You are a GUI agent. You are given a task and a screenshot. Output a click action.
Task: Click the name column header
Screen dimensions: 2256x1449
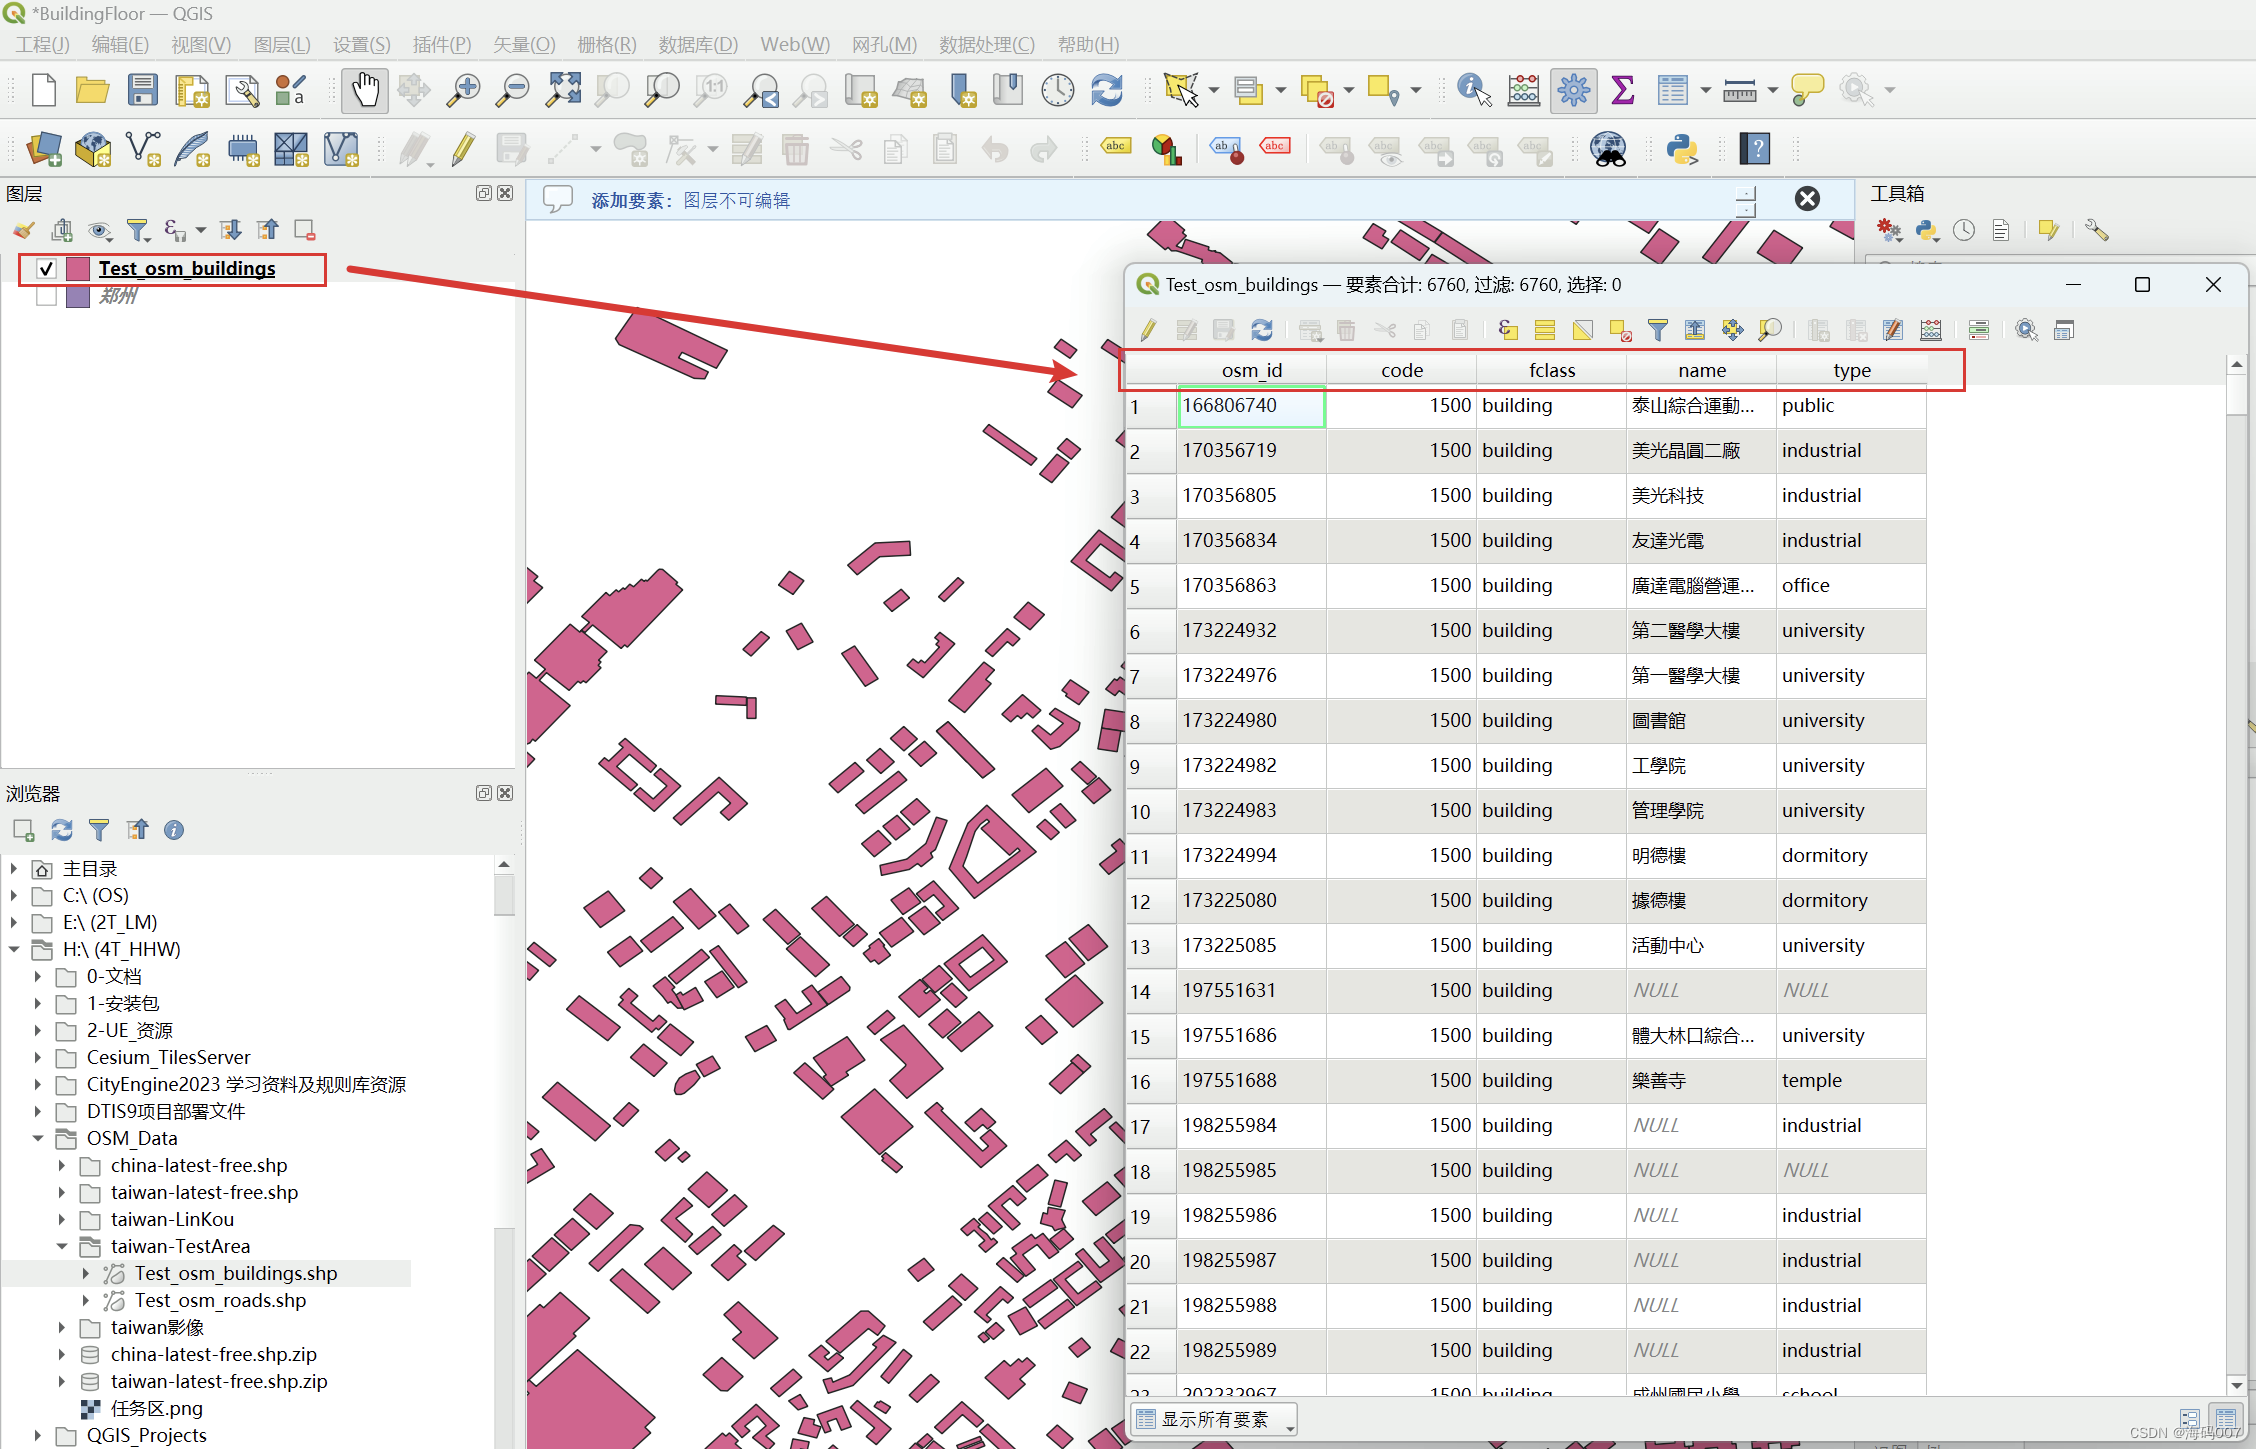pos(1702,371)
